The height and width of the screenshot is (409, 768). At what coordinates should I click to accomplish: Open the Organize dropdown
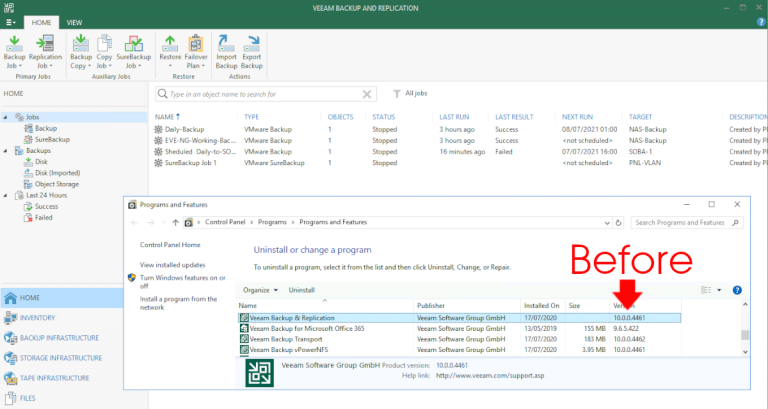point(261,290)
